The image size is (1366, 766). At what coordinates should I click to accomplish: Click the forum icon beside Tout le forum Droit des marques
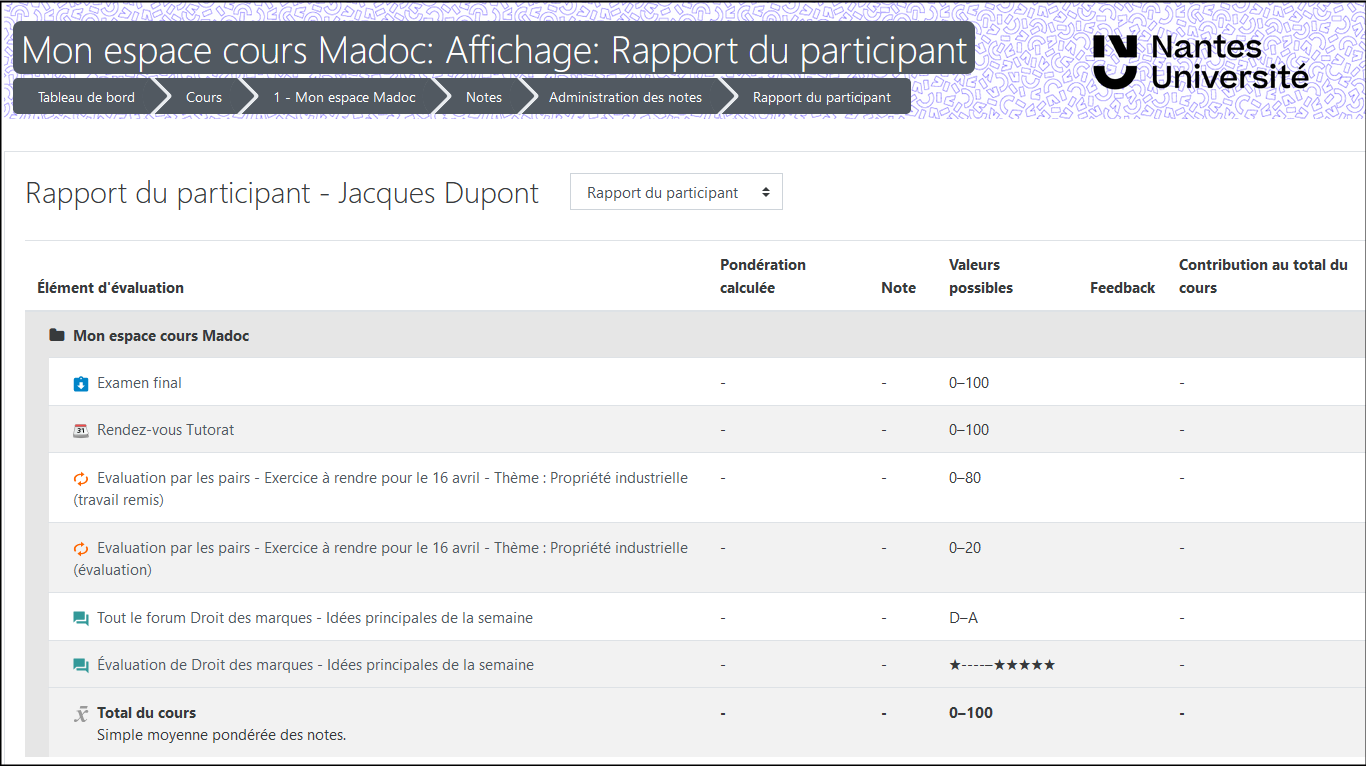coord(80,617)
